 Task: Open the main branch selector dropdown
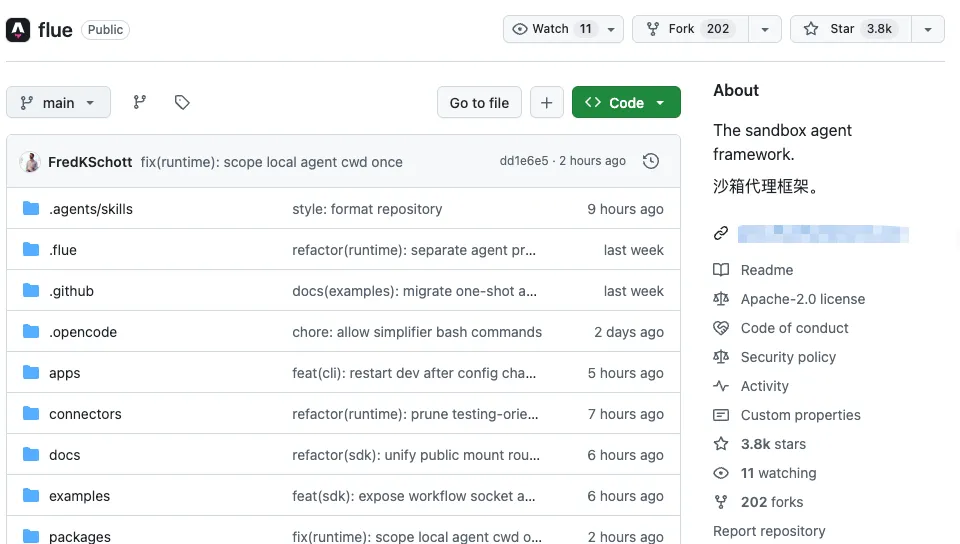(x=58, y=102)
